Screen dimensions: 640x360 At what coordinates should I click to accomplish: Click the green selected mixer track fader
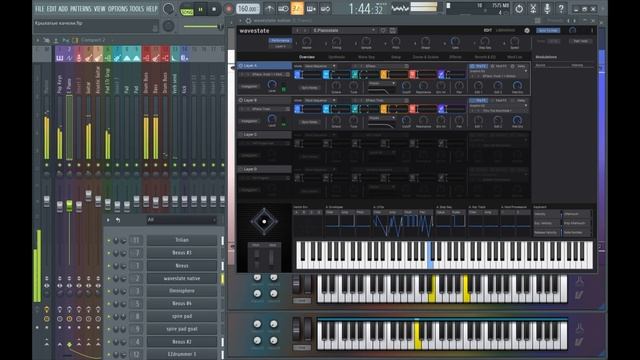tap(69, 204)
